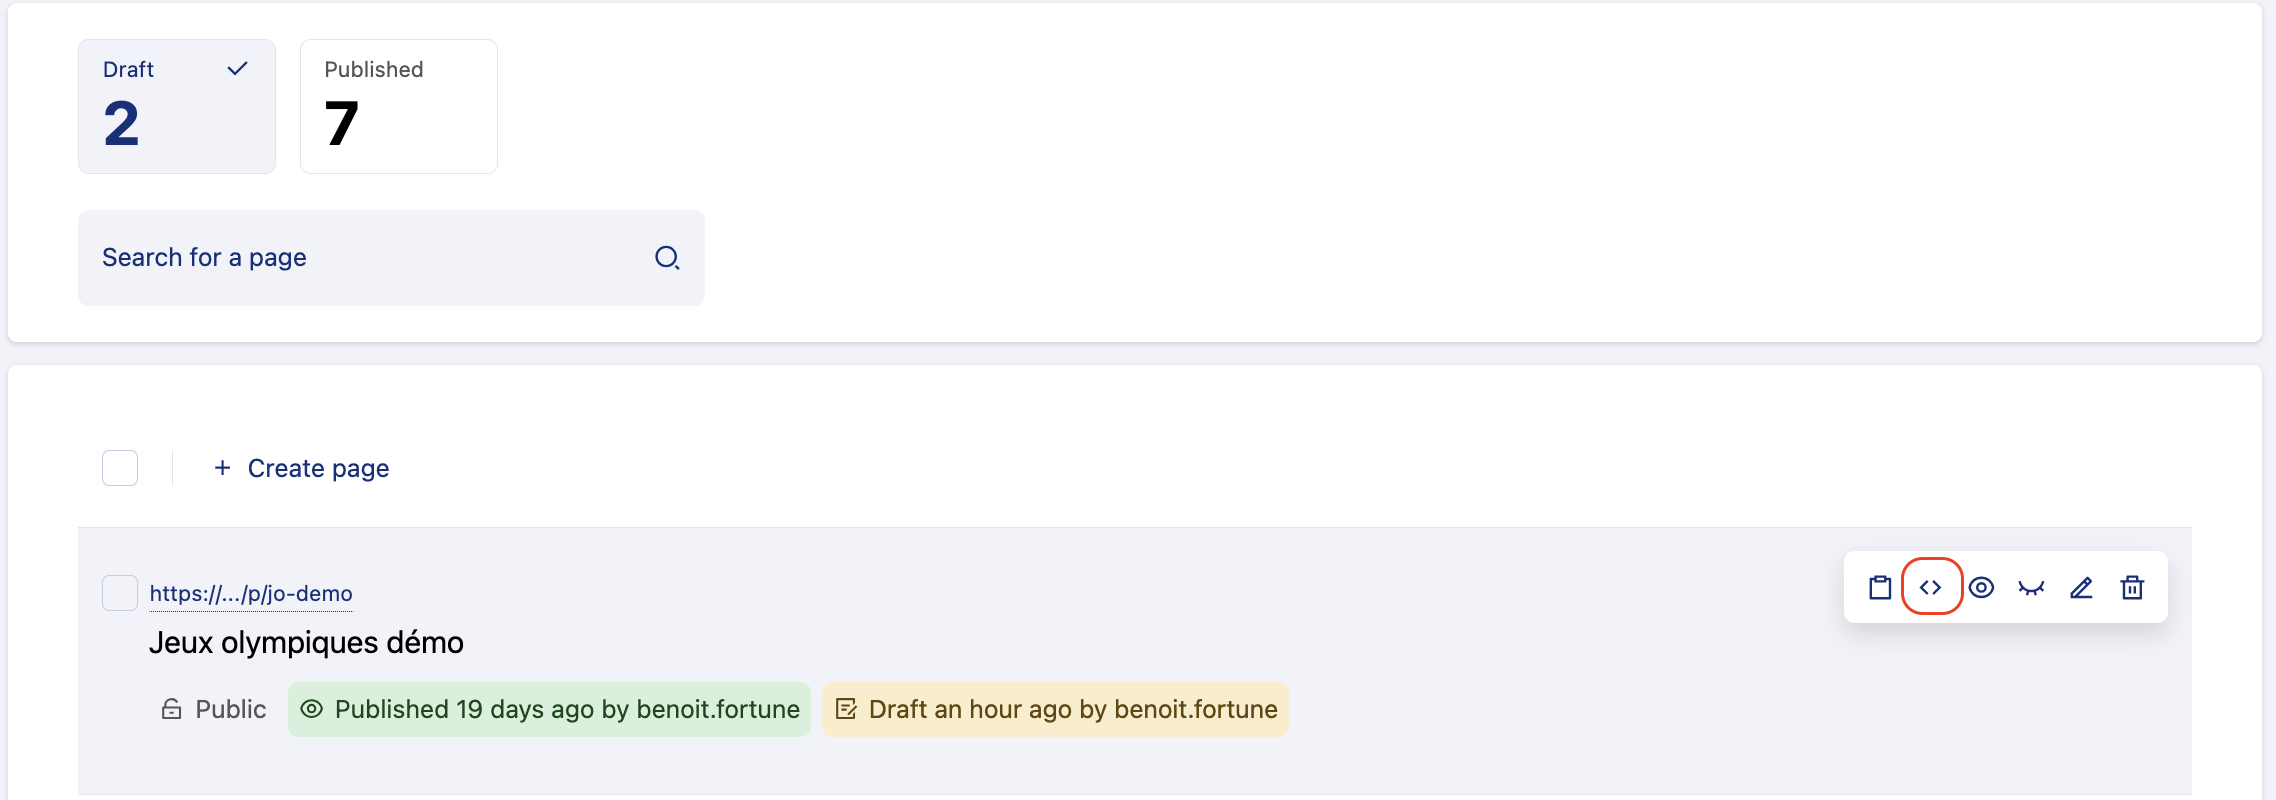
Task: Click the Draft an hour ago badge
Action: (1055, 709)
